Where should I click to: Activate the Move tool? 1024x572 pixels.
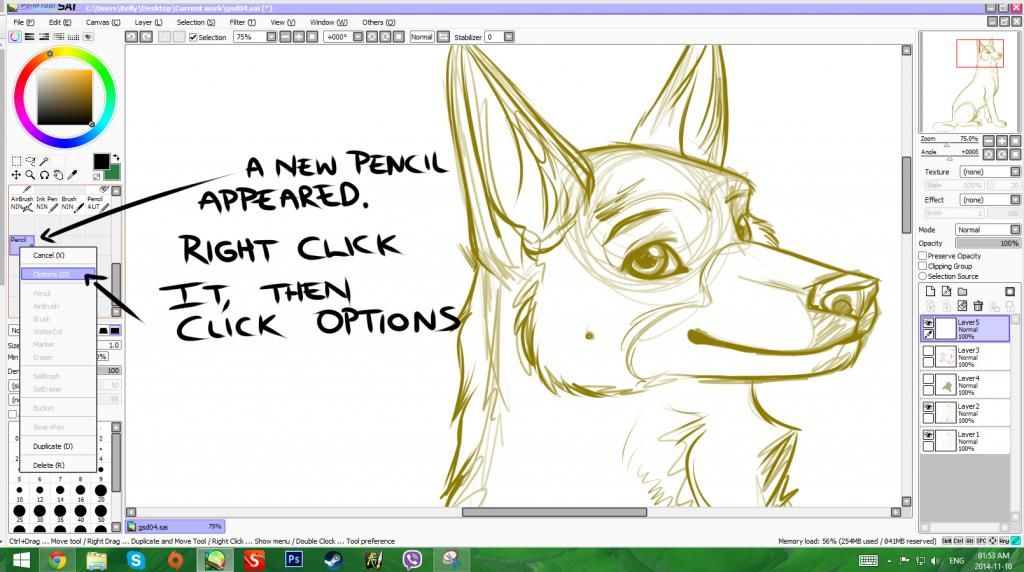tap(17, 175)
